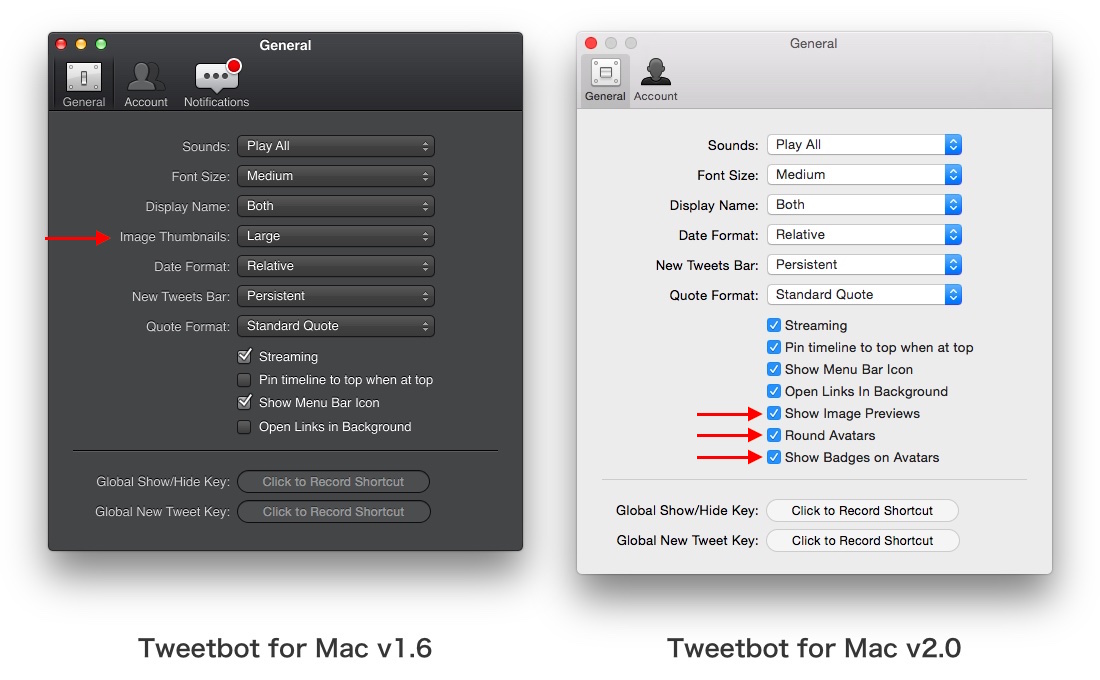Toggle Pin timeline to top in dark window

tap(244, 380)
